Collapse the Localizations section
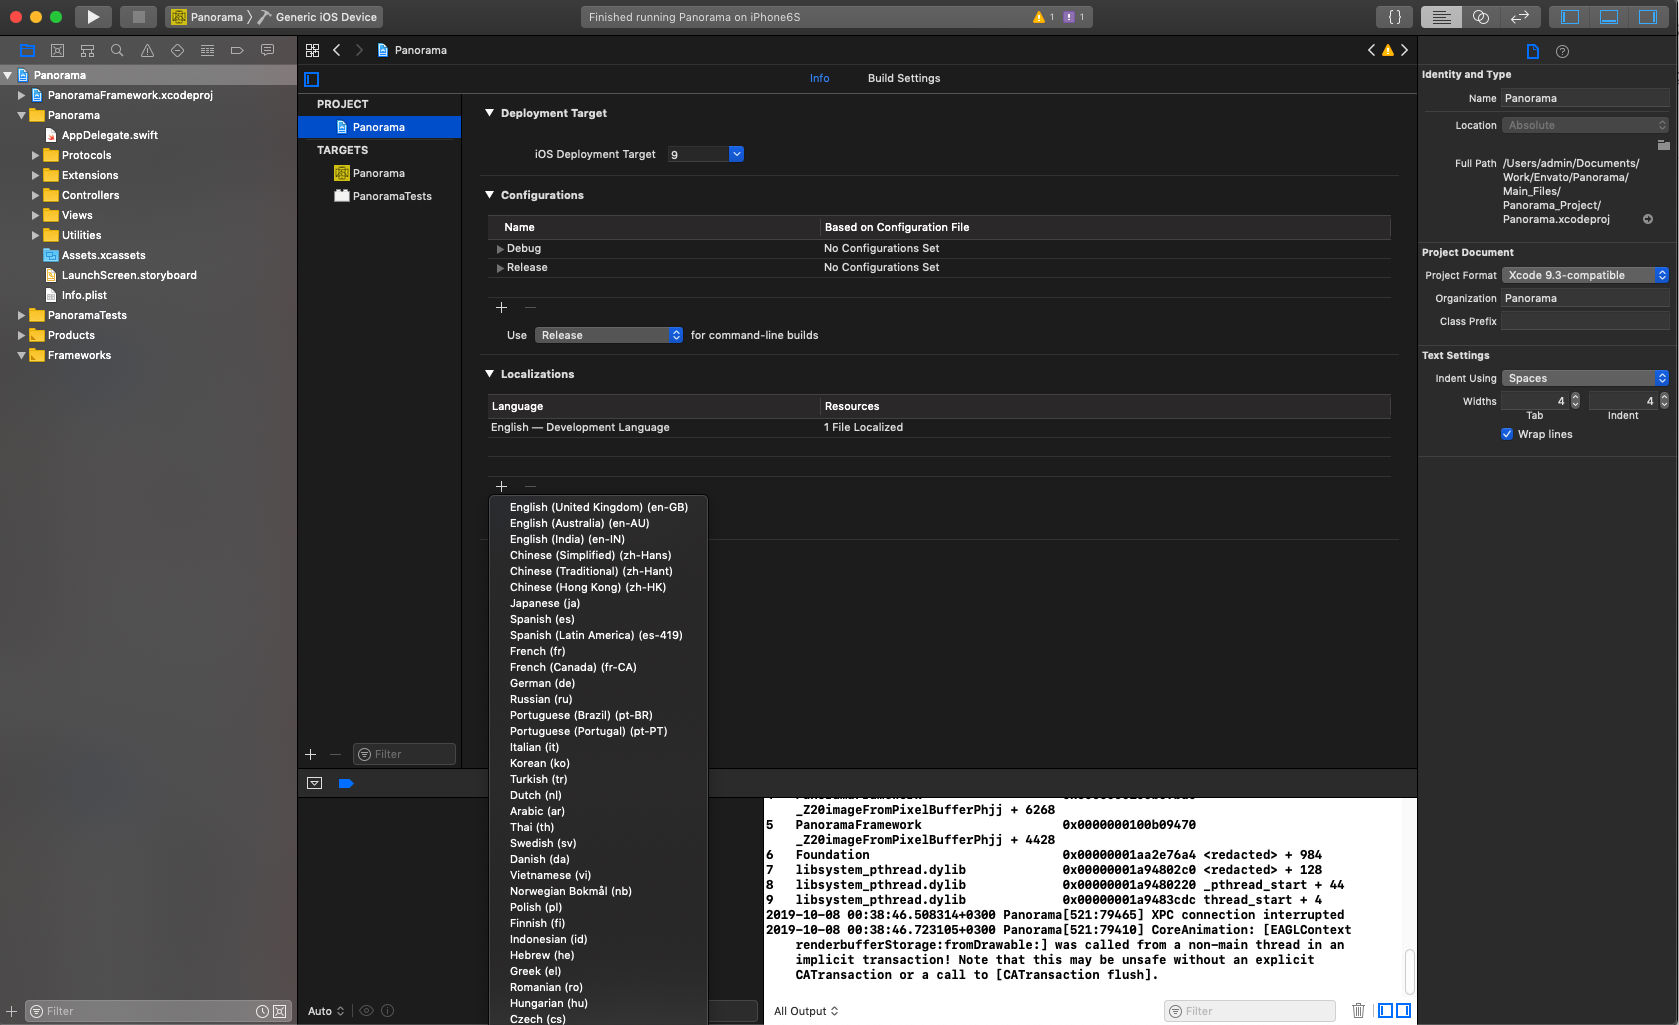The height and width of the screenshot is (1025, 1679). tap(490, 374)
